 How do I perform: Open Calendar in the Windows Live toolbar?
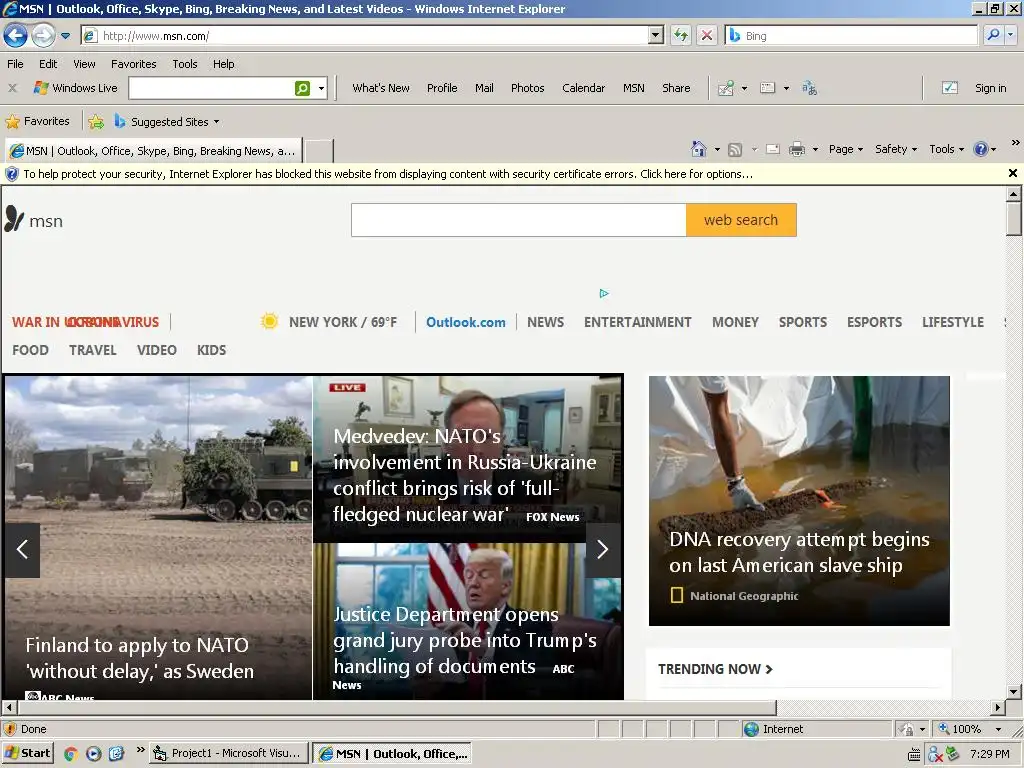[x=583, y=88]
